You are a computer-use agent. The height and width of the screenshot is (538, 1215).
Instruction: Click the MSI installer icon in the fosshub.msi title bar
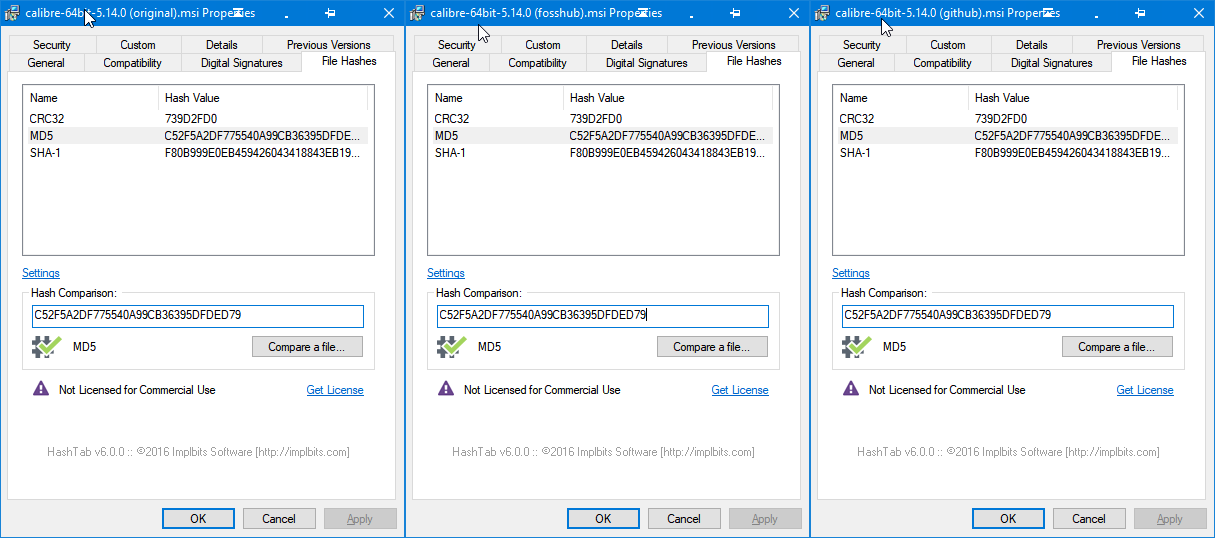(418, 13)
